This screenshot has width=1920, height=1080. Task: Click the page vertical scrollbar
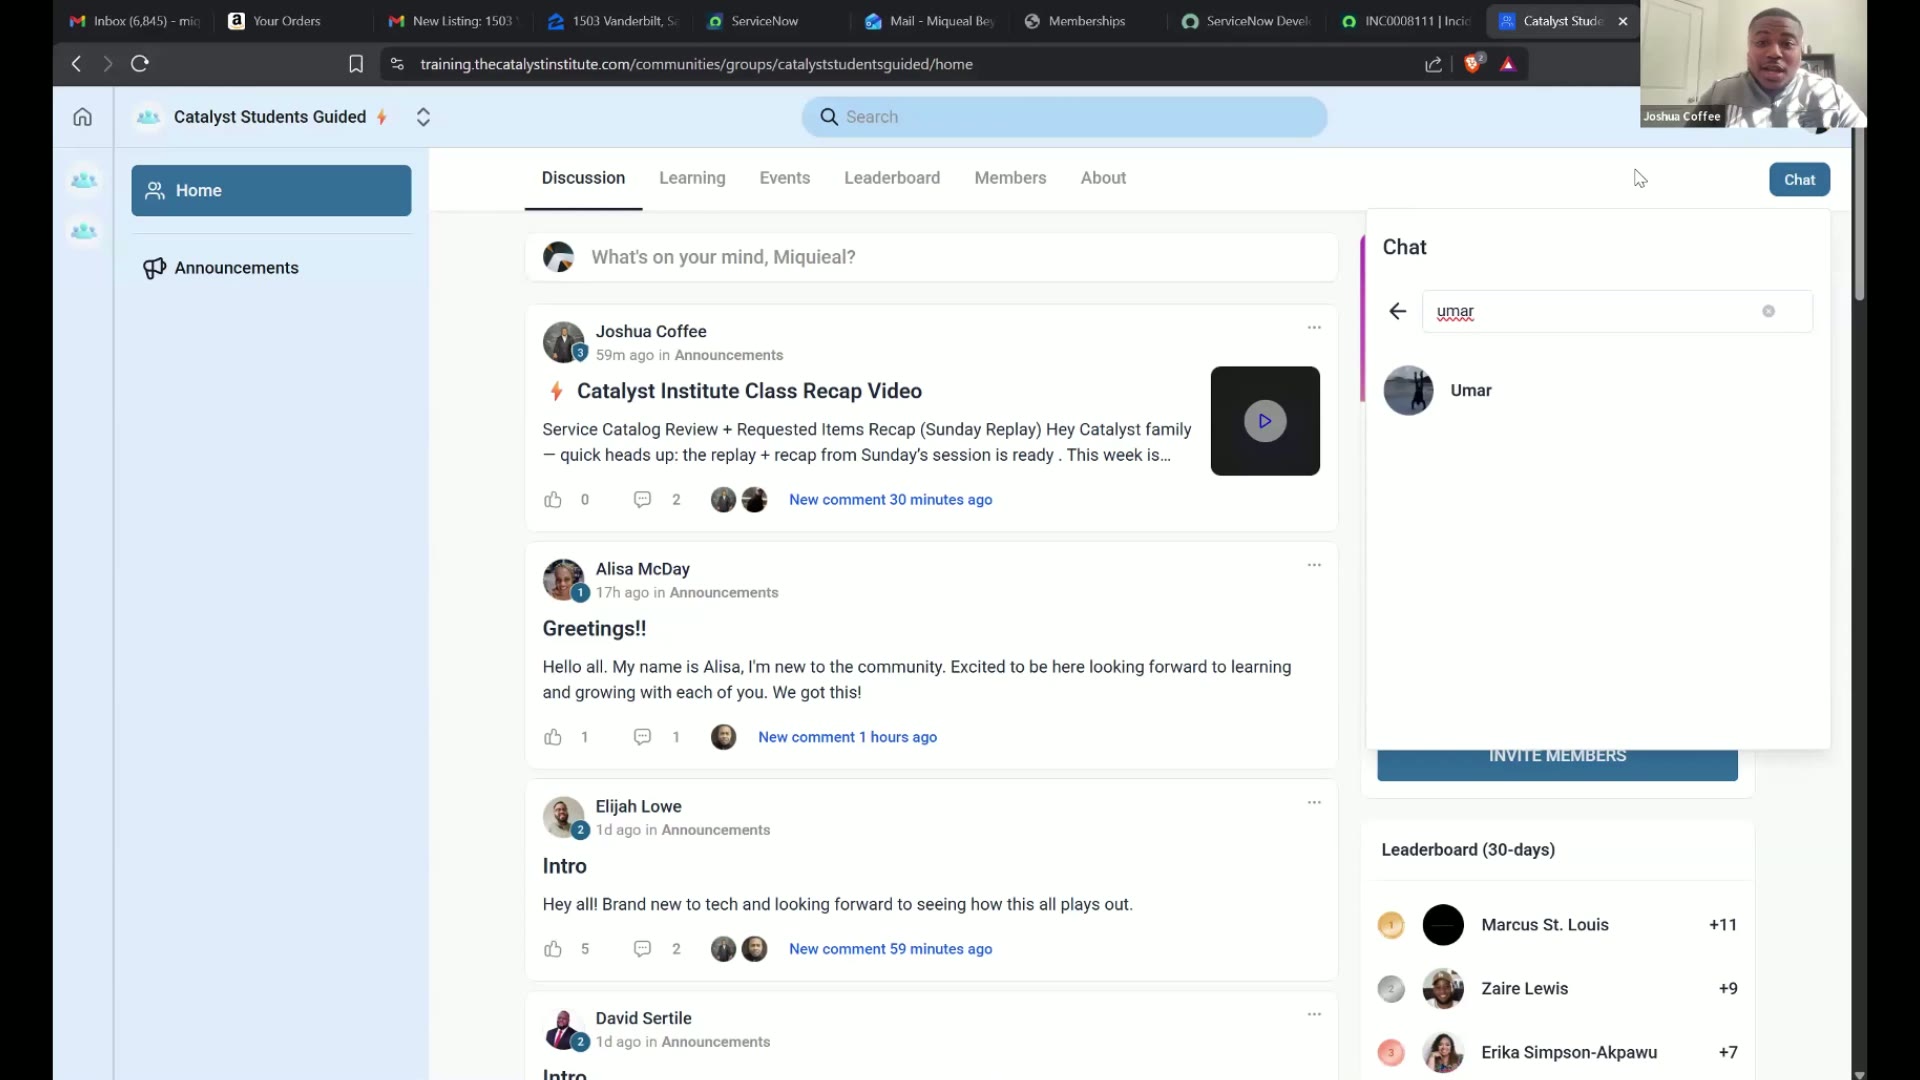click(1859, 214)
